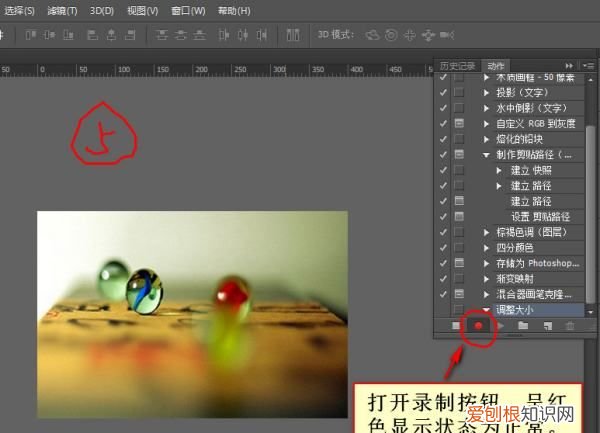Screen dimensions: 600x433
Task: Toggle dialog box for 自定义 RGB 到灰度
Action: (x=459, y=123)
